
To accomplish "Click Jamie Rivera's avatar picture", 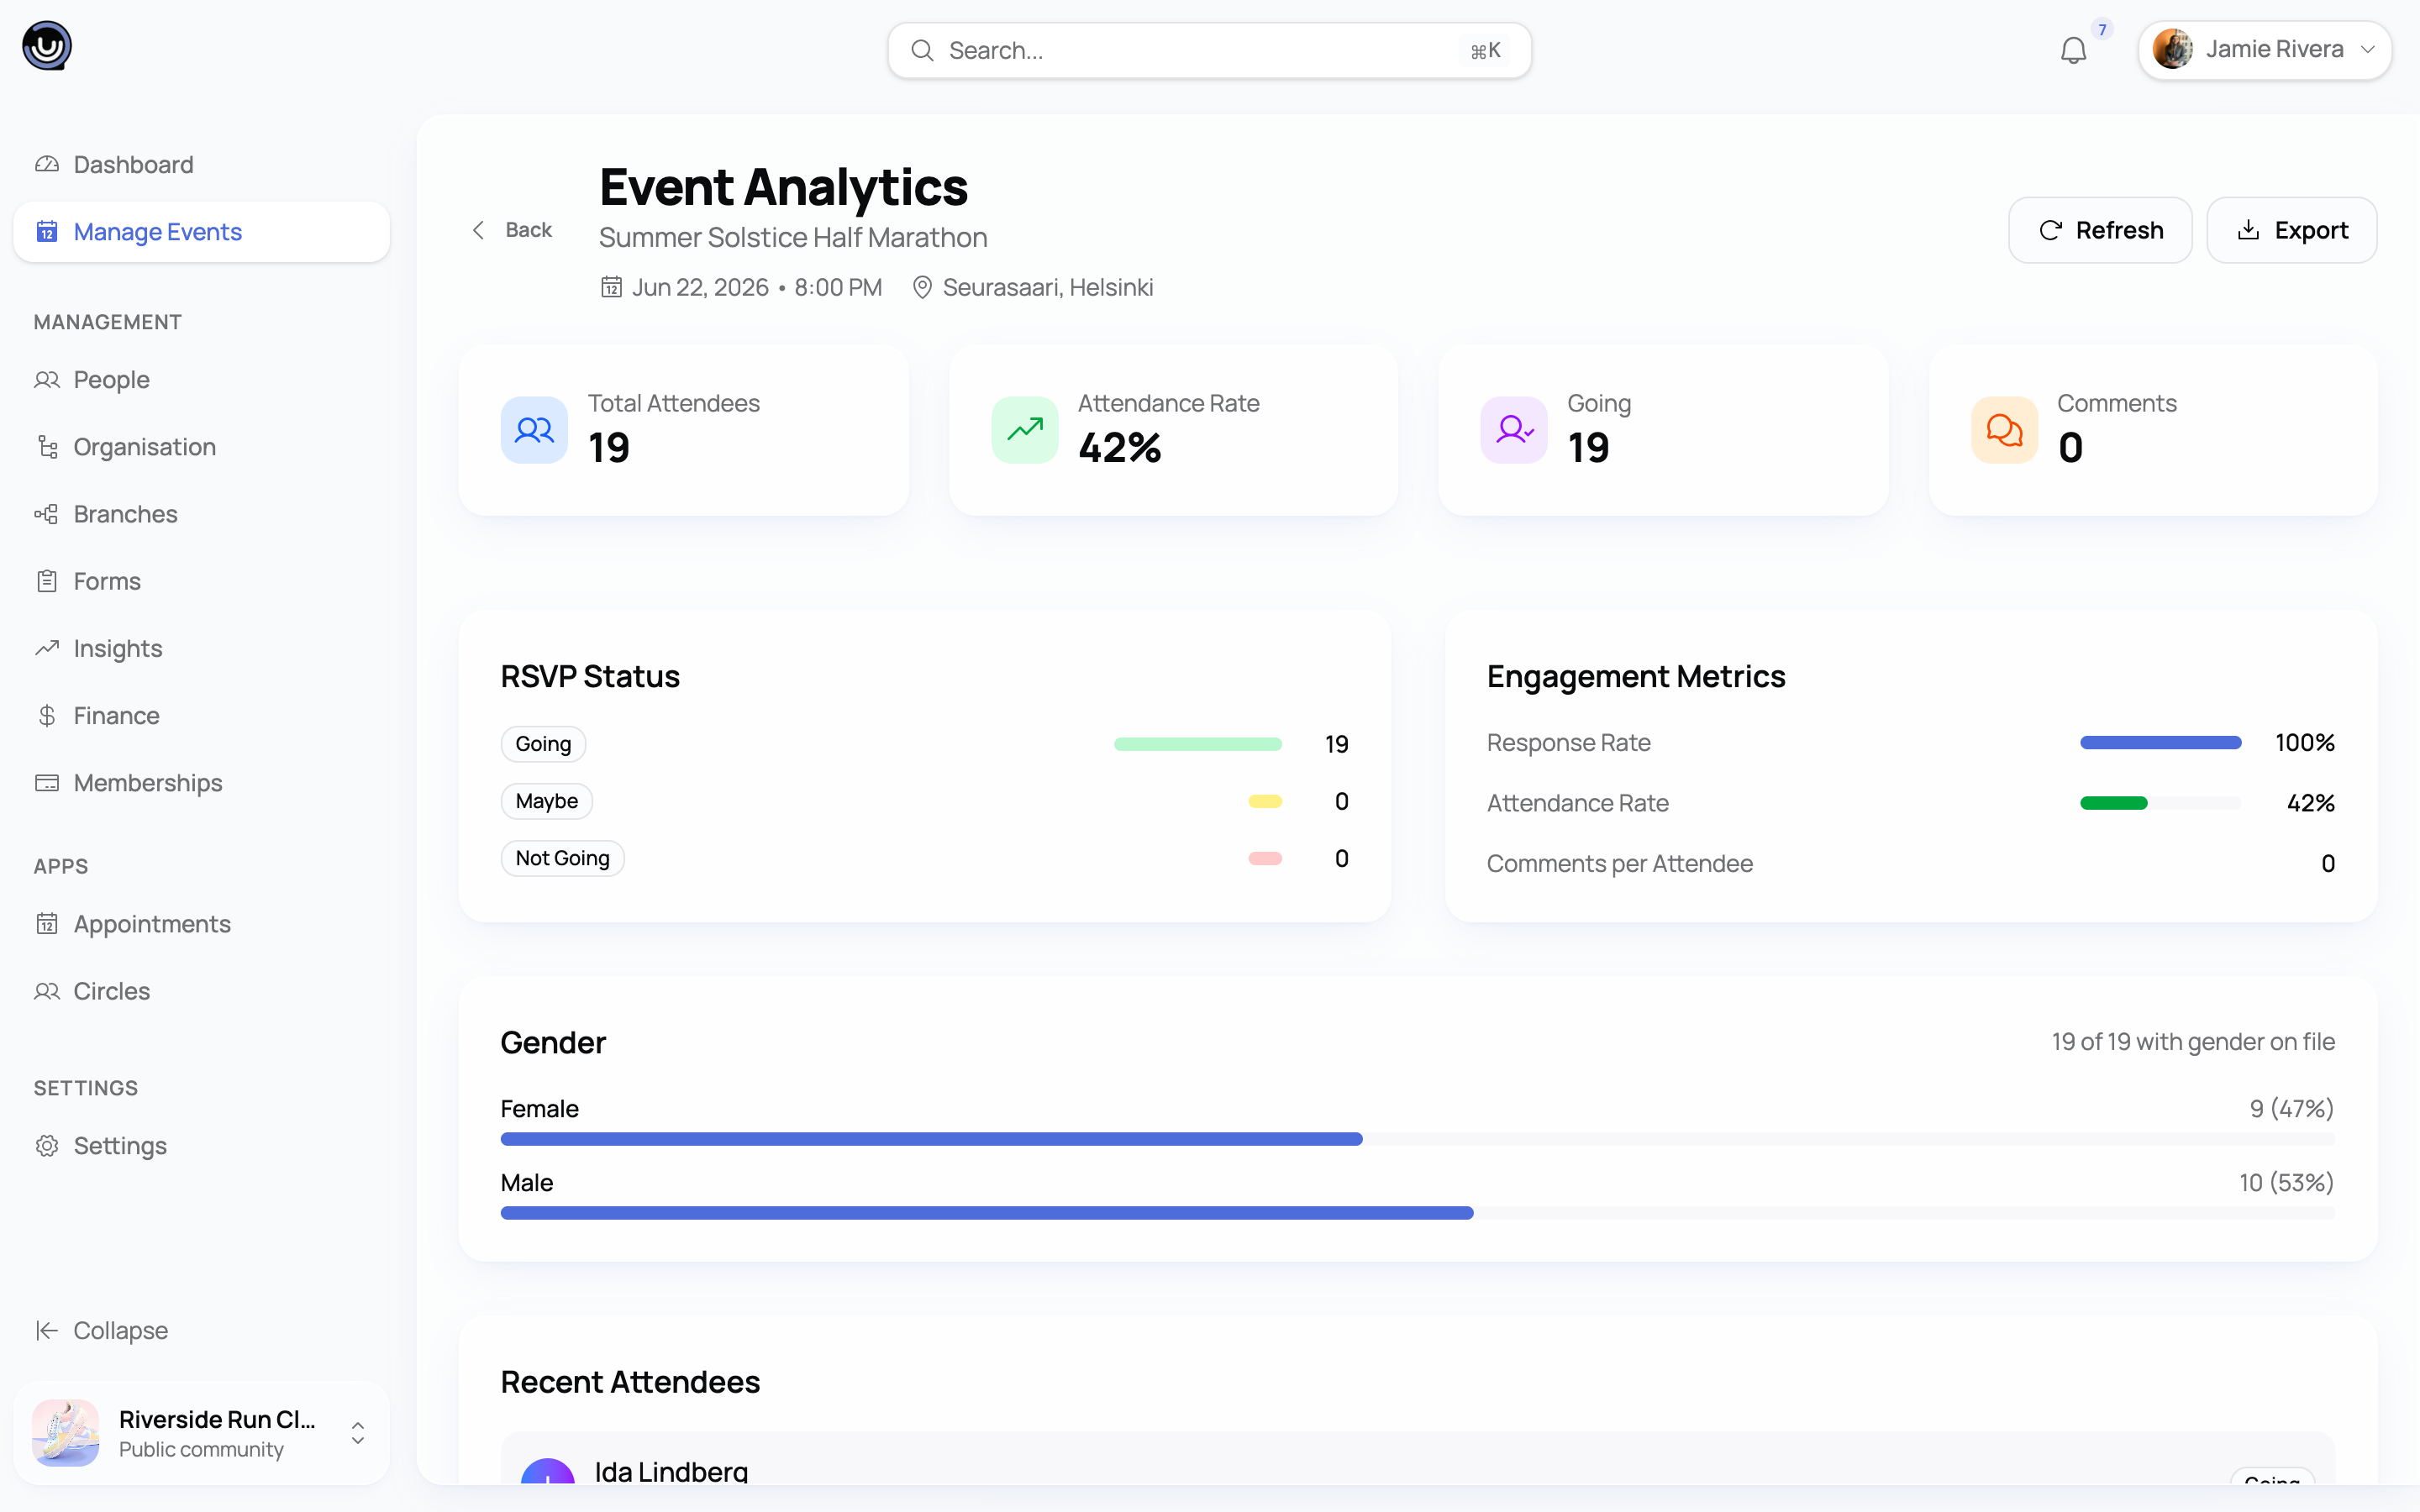I will (2172, 49).
